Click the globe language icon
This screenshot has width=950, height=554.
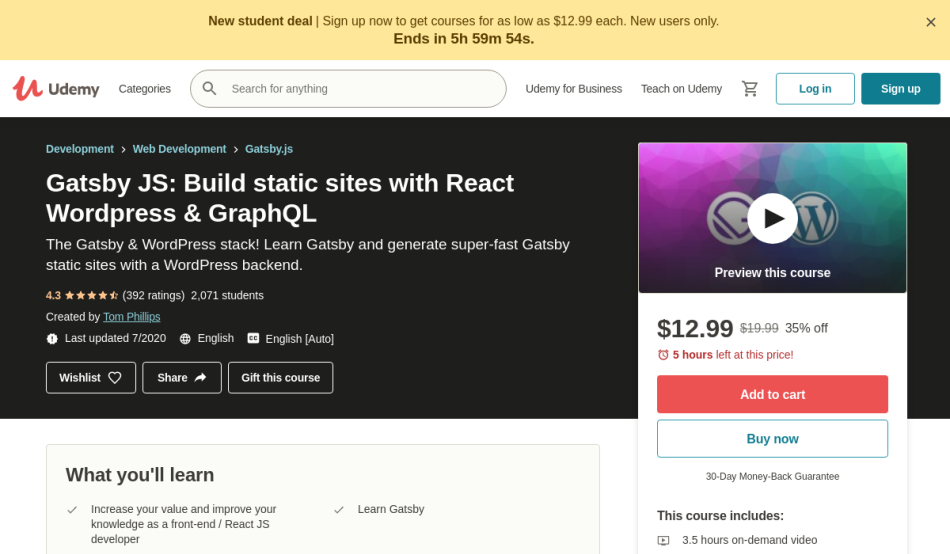tap(185, 338)
